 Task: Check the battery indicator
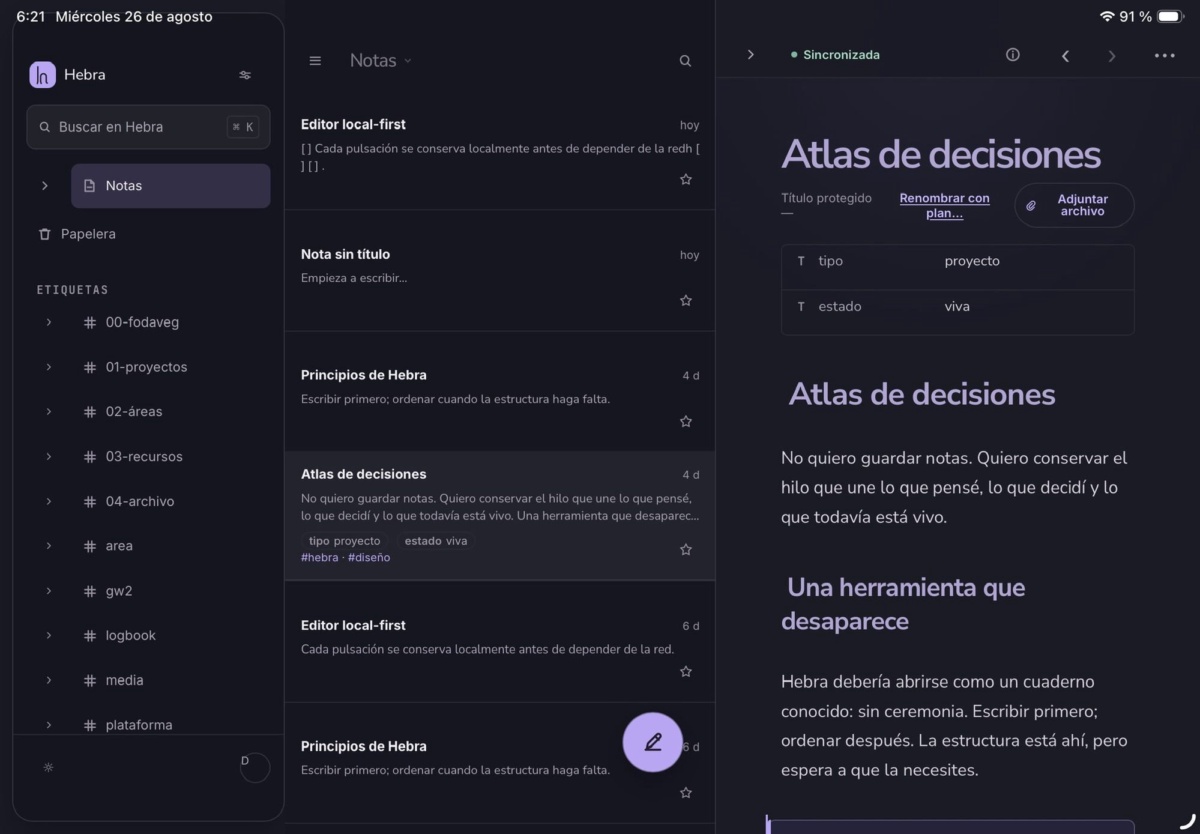coord(1169,17)
